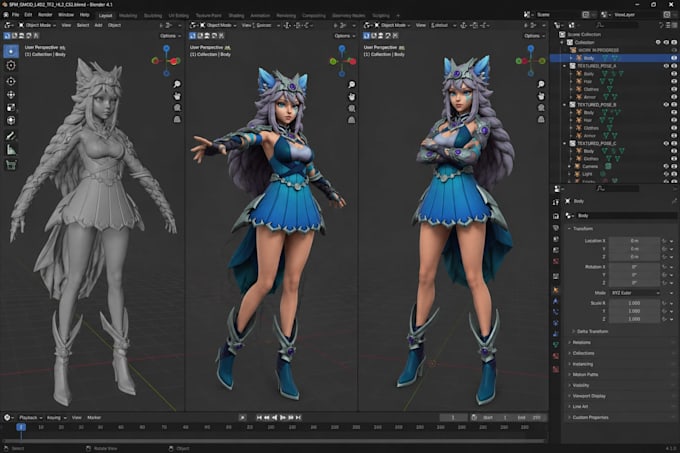The image size is (680, 453).
Task: Click the Location X value field
Action: pos(634,241)
